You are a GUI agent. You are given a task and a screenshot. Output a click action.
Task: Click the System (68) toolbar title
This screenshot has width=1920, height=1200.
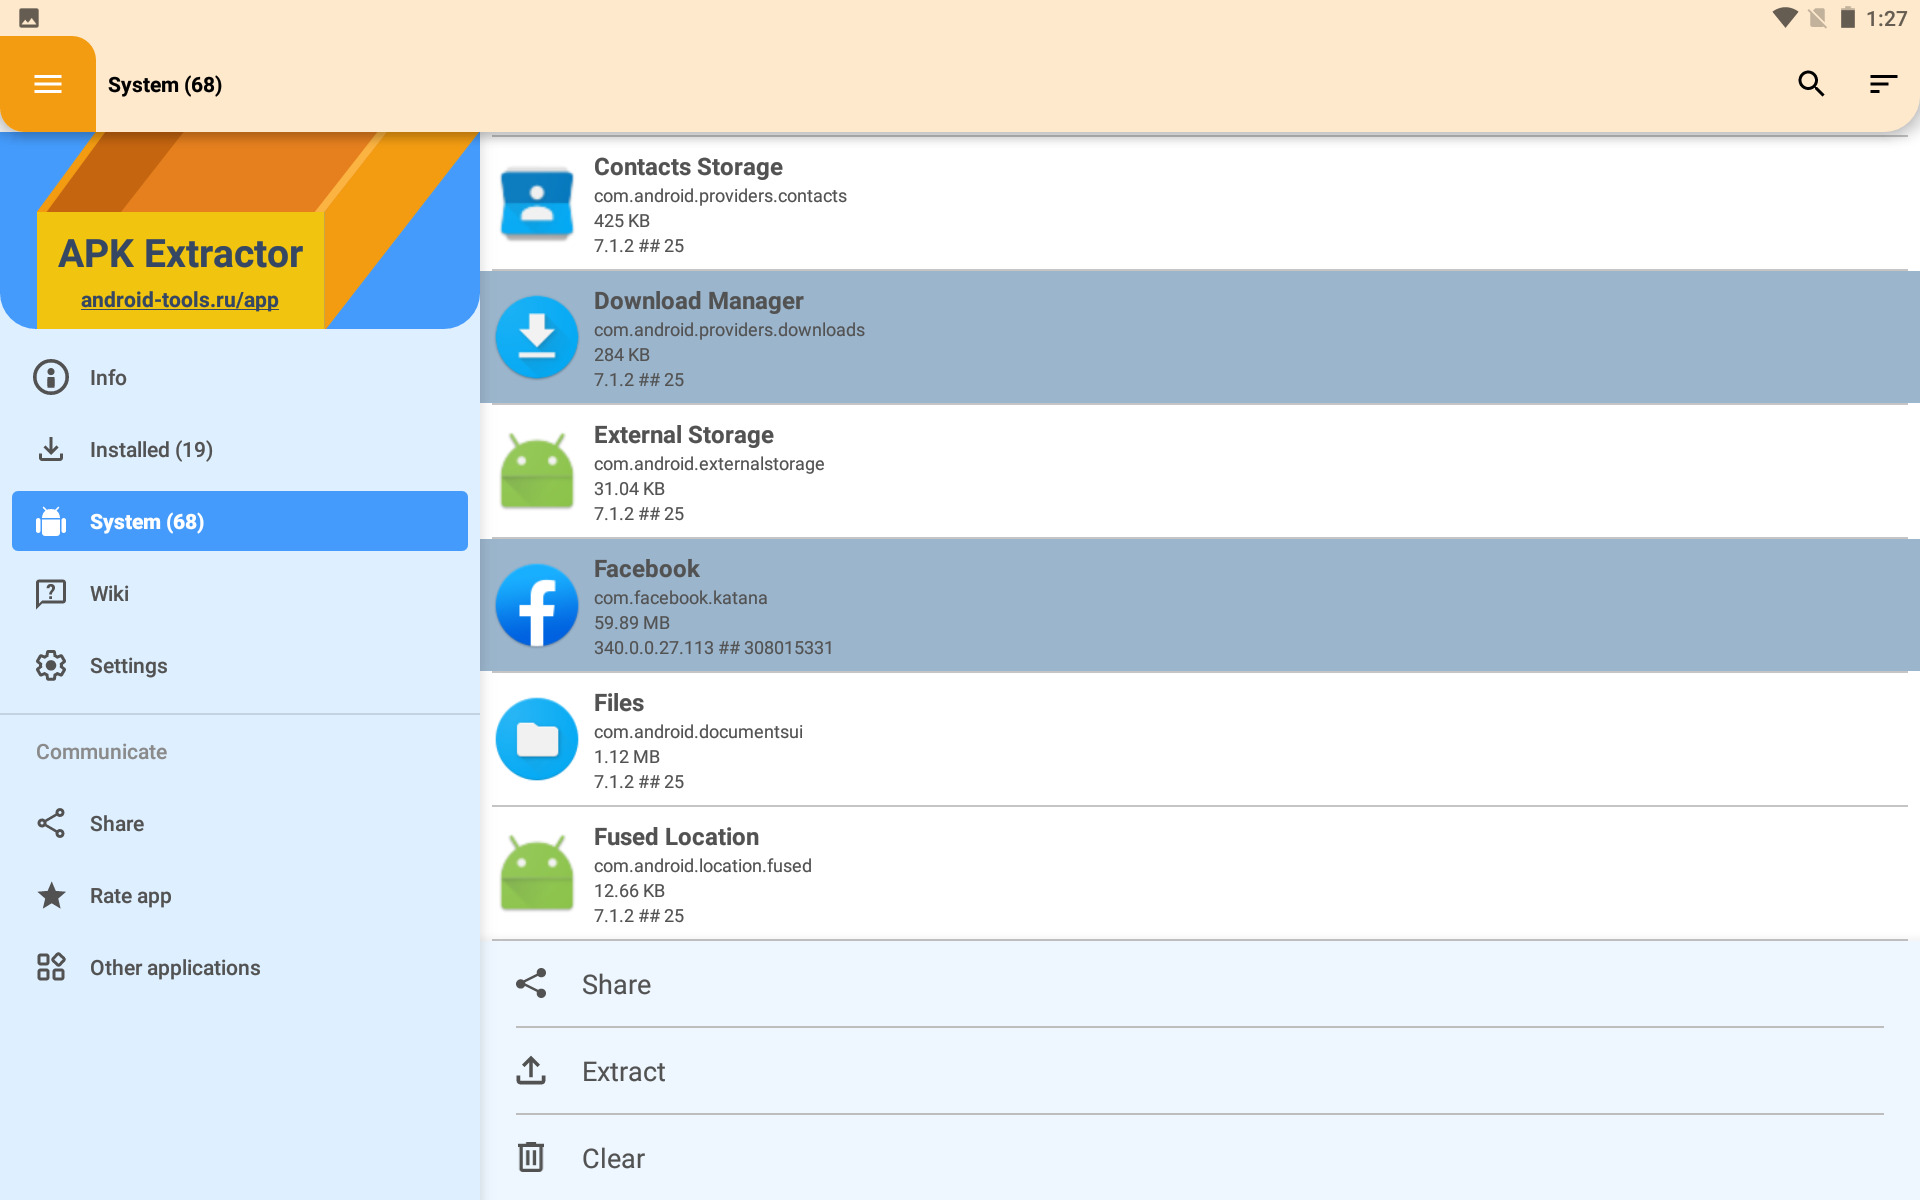pos(165,85)
